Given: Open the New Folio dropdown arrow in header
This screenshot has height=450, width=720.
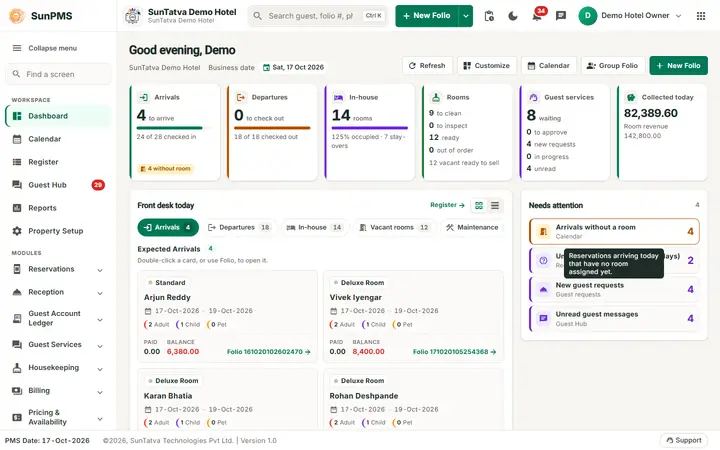Looking at the screenshot, I should (x=466, y=16).
